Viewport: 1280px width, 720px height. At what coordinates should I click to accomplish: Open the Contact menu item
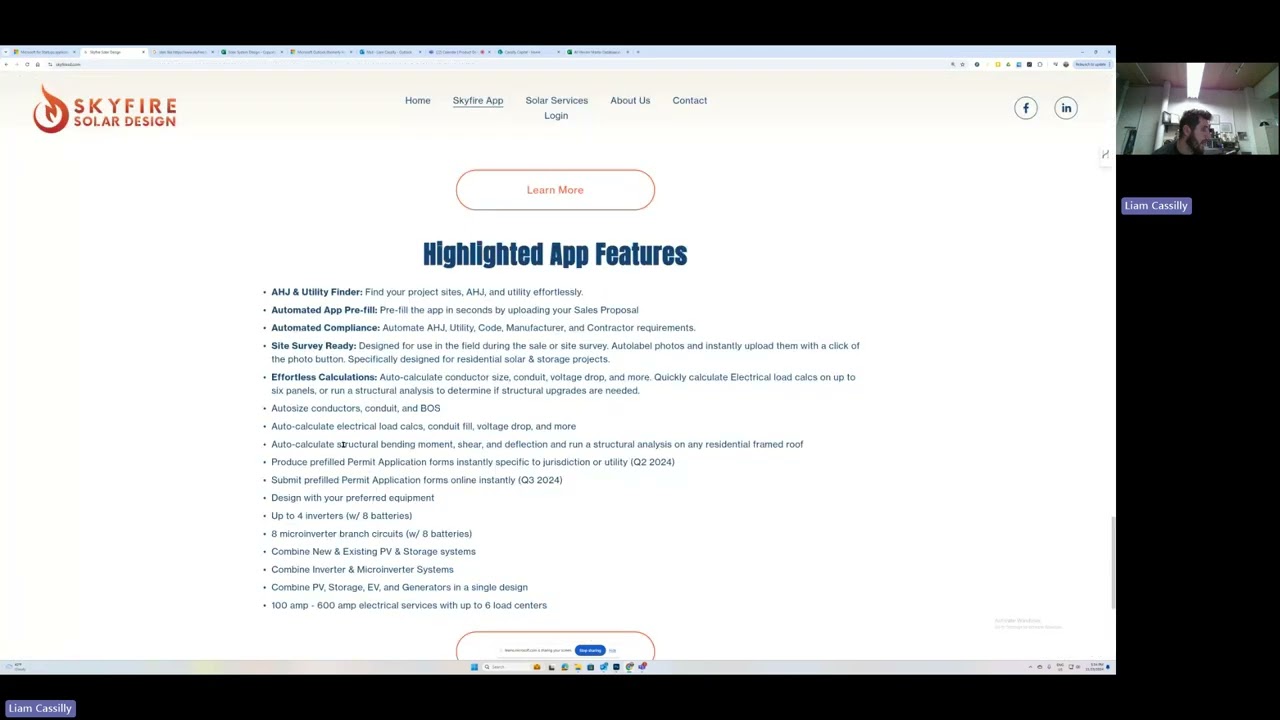tap(690, 100)
